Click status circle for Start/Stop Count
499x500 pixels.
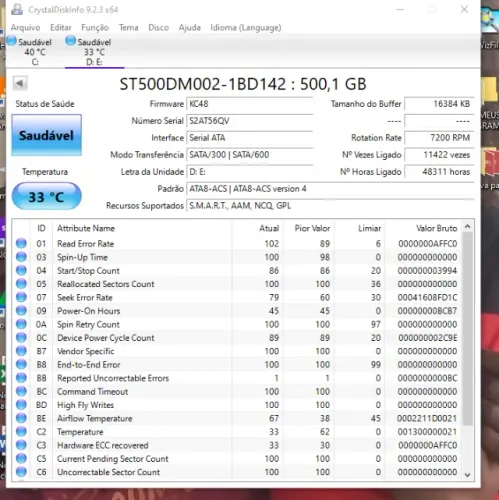[x=21, y=270]
